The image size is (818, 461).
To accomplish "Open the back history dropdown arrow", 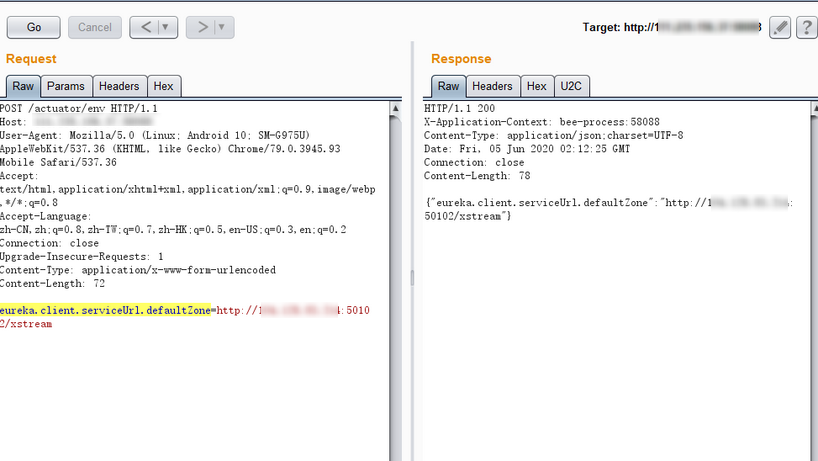I will 166,27.
